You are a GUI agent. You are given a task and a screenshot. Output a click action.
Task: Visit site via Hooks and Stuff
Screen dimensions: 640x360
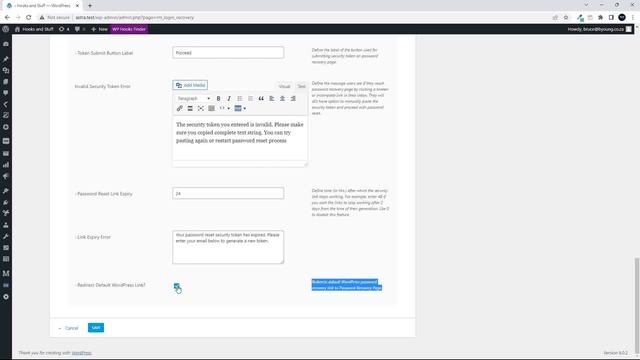34,29
